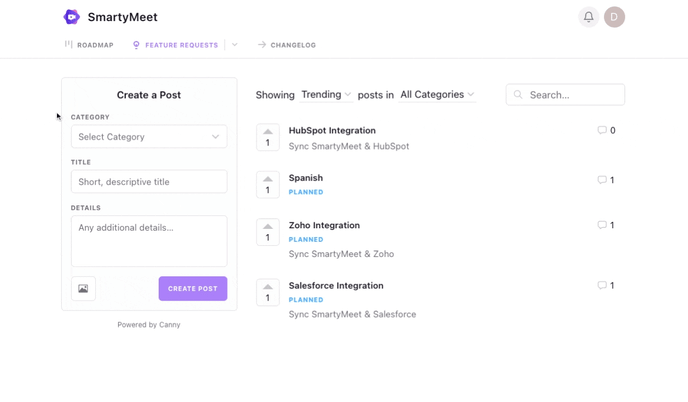Change the Trending sort dropdown

coord(326,95)
